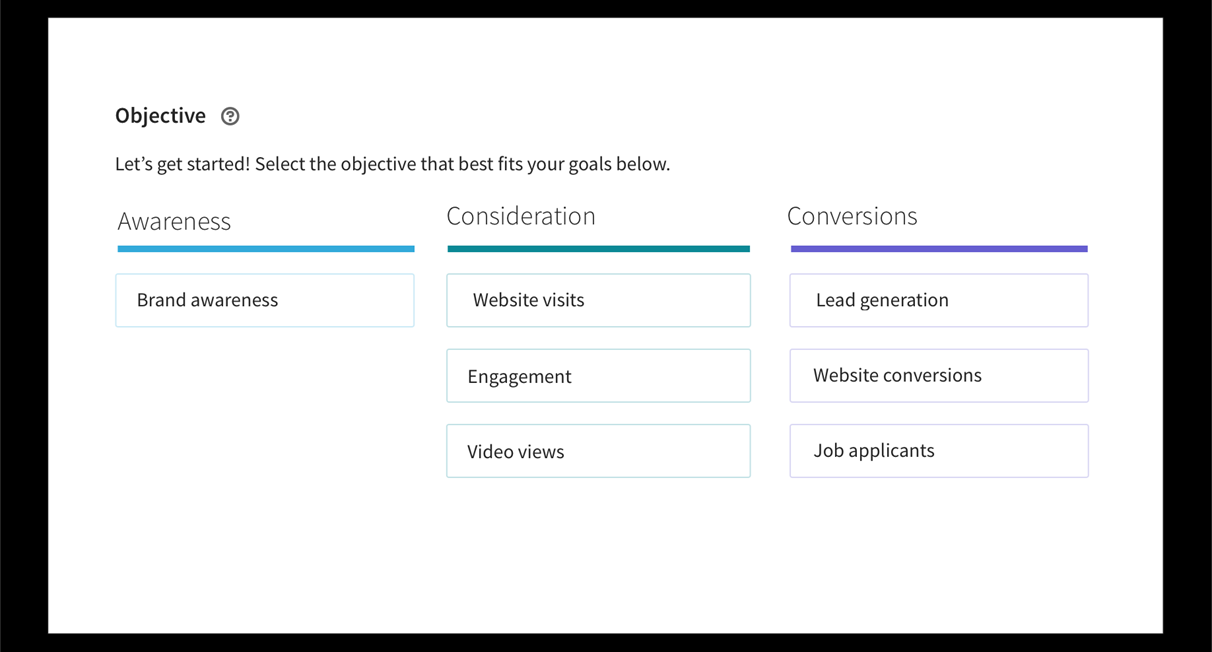Choose the Website visits objective
This screenshot has height=652, width=1212.
(598, 300)
